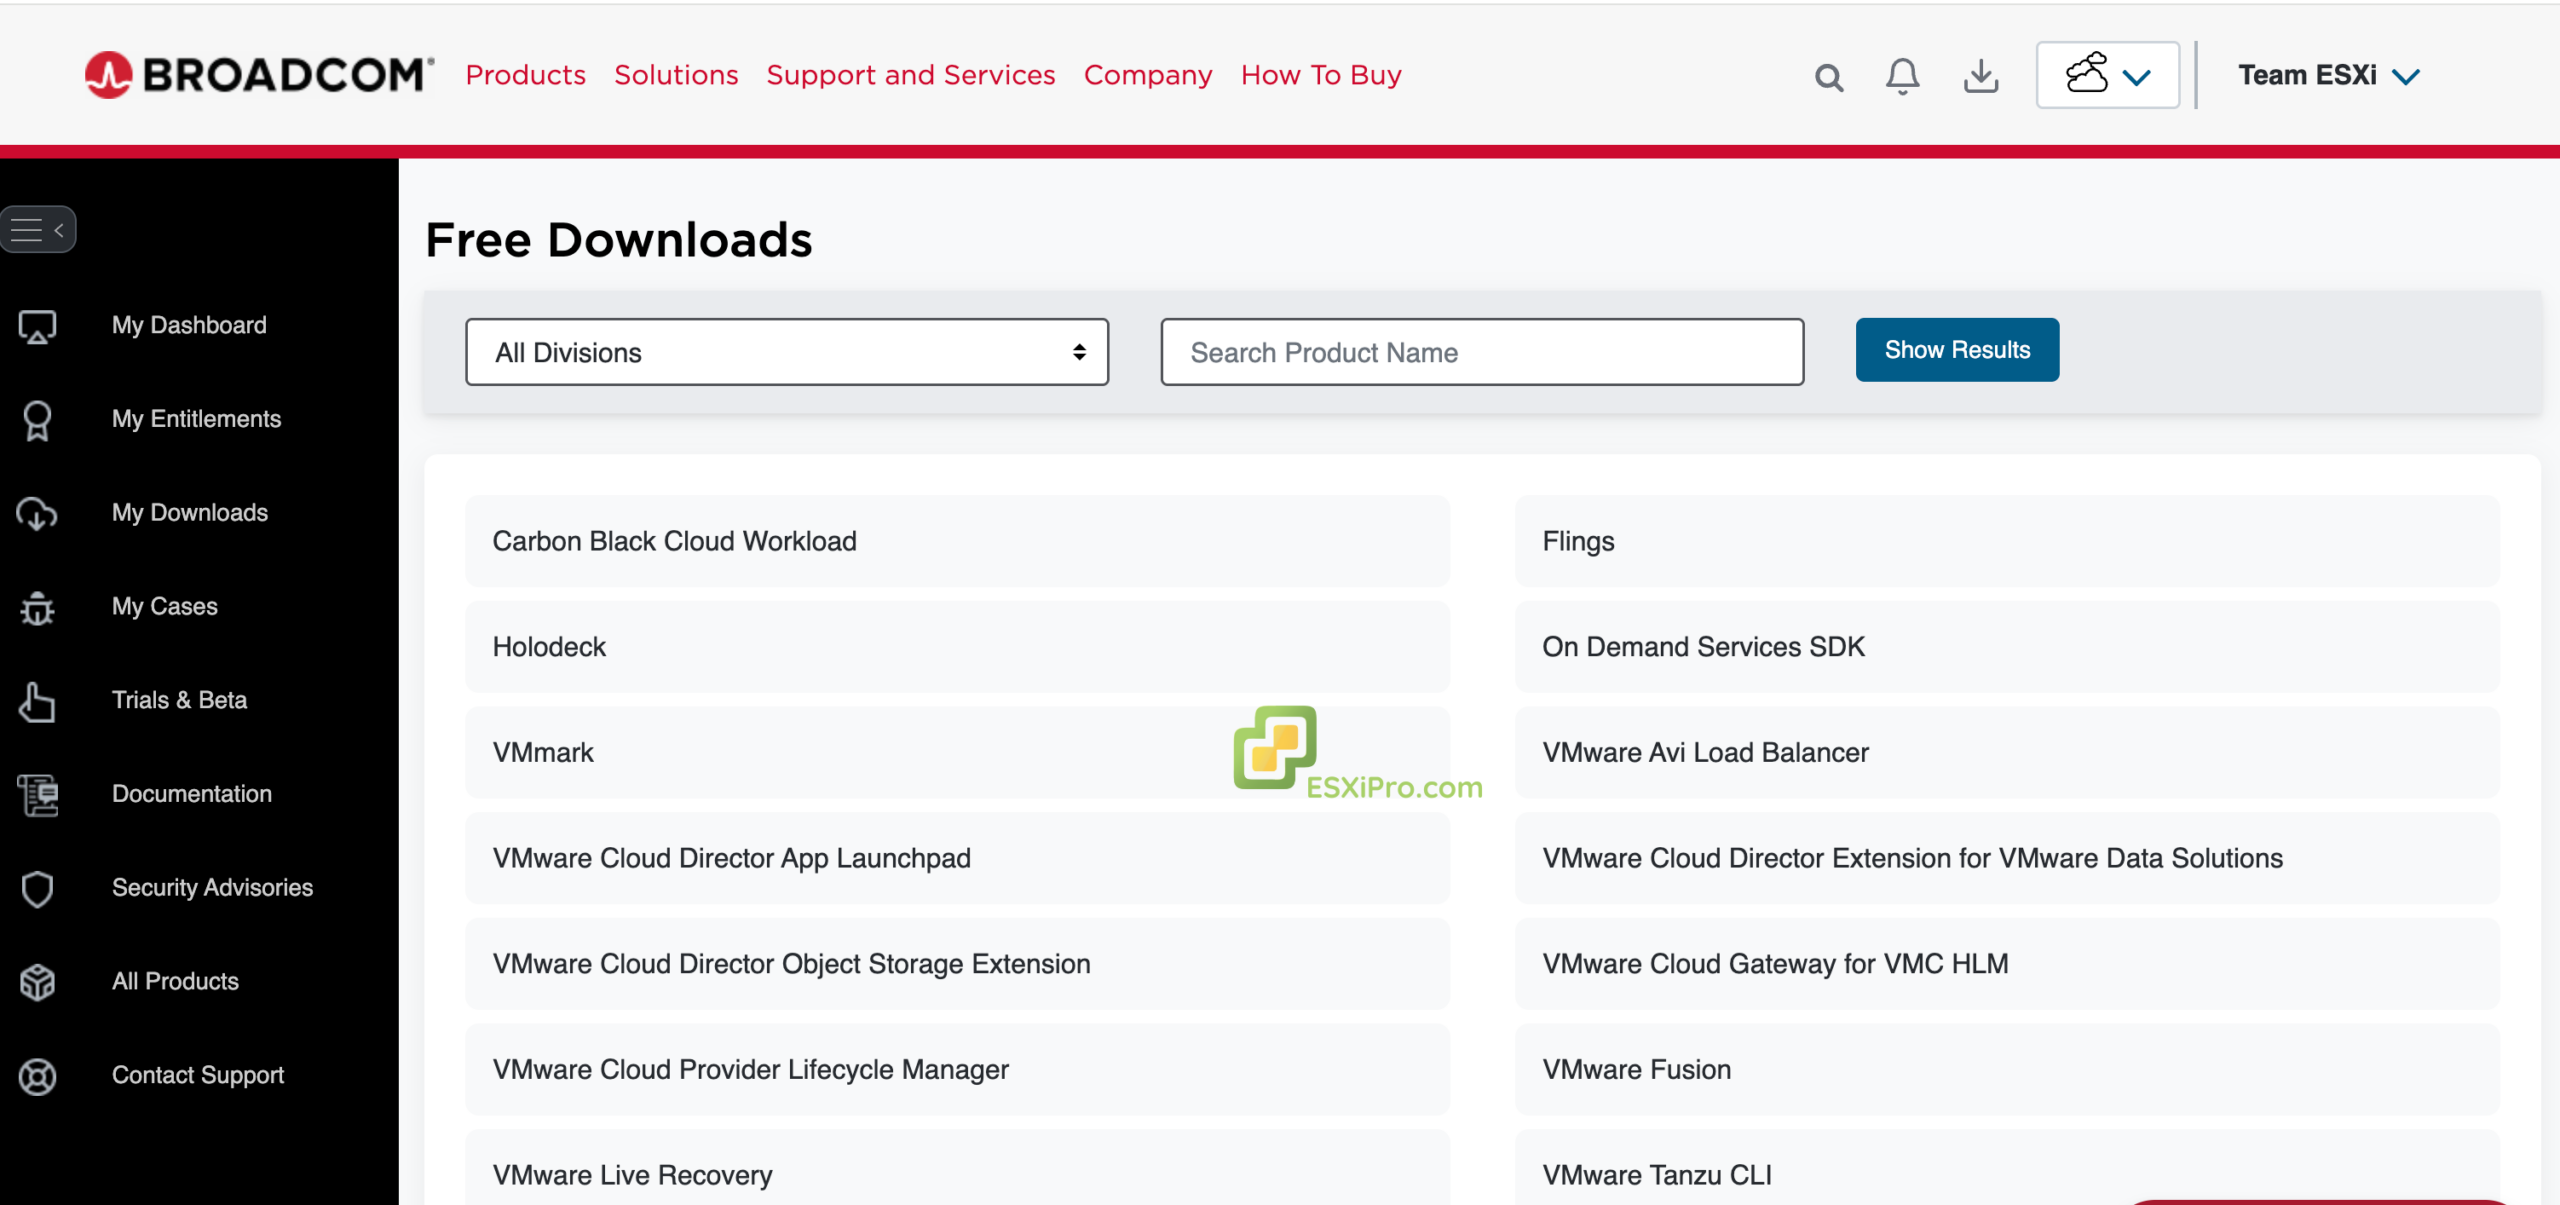Click the search magnifier icon in header
This screenshot has height=1205, width=2560.
pyautogui.click(x=1828, y=77)
